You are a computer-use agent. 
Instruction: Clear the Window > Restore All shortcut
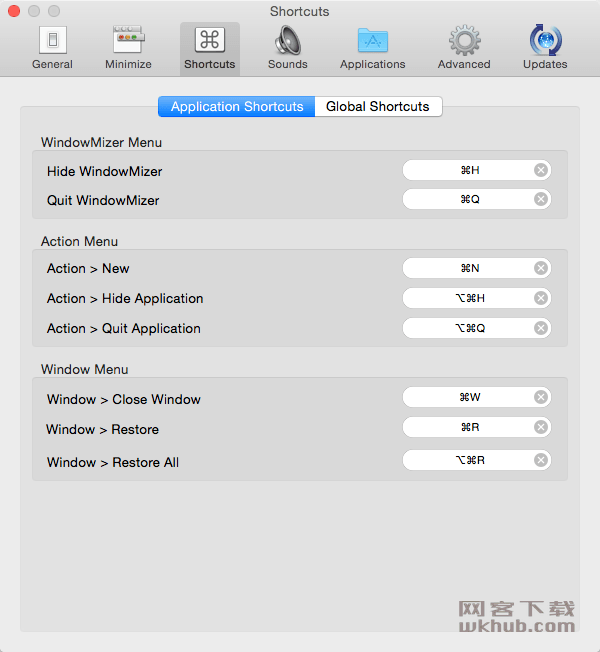point(541,460)
